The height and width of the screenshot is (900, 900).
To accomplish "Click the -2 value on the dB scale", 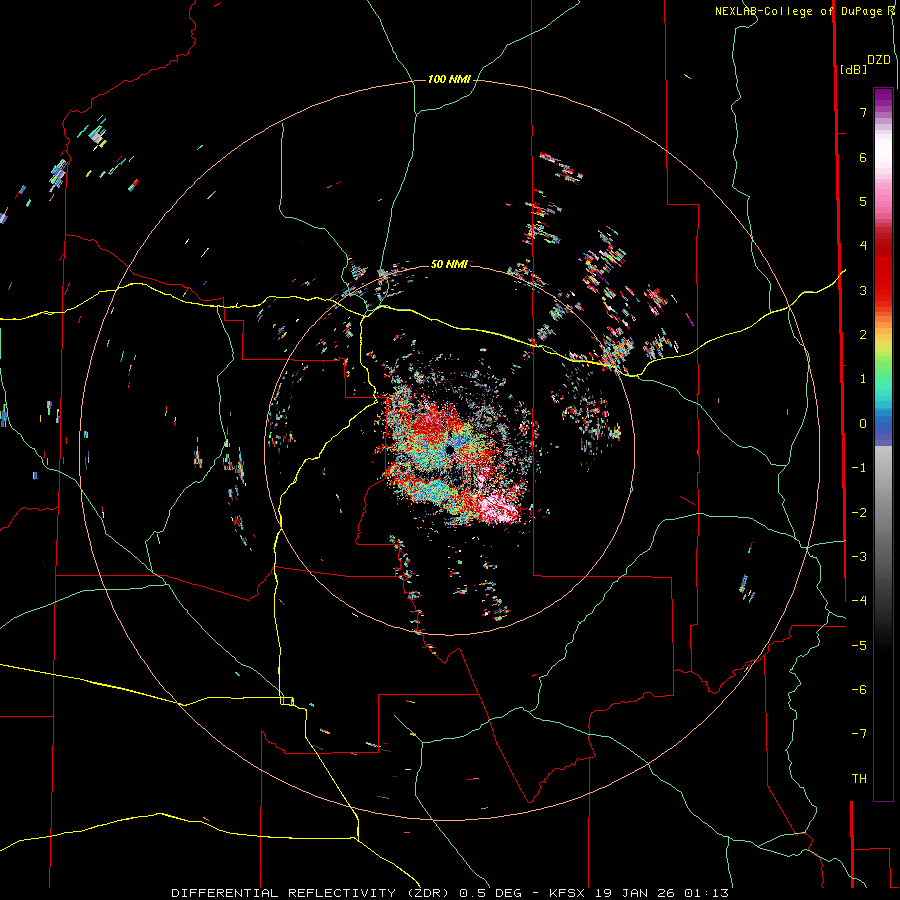I will pos(859,512).
